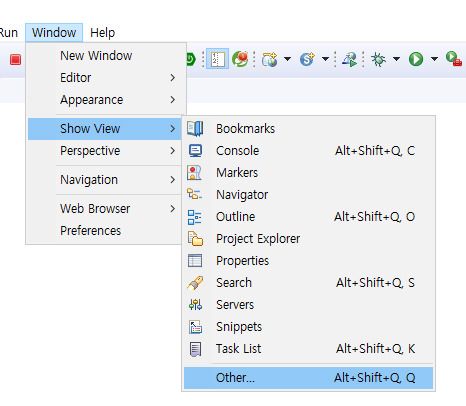Open the Help menu
466x406 pixels.
102,33
